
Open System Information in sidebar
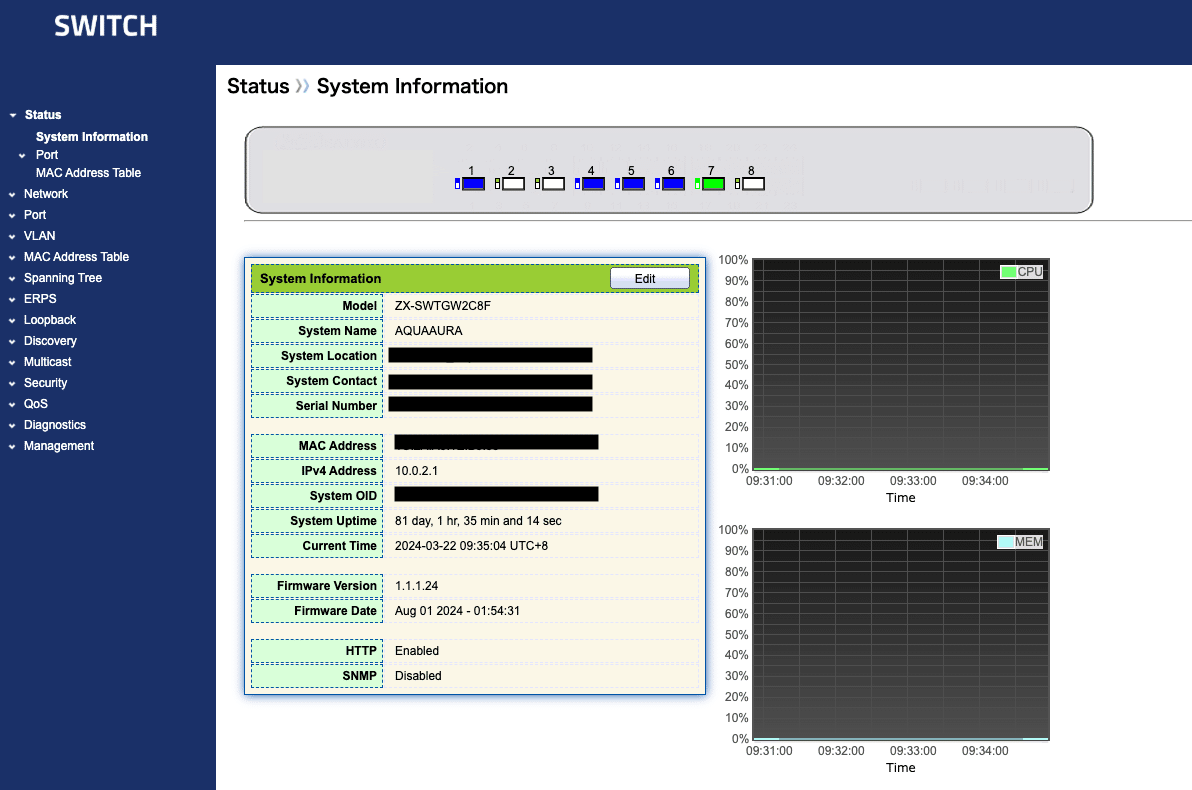pos(92,137)
